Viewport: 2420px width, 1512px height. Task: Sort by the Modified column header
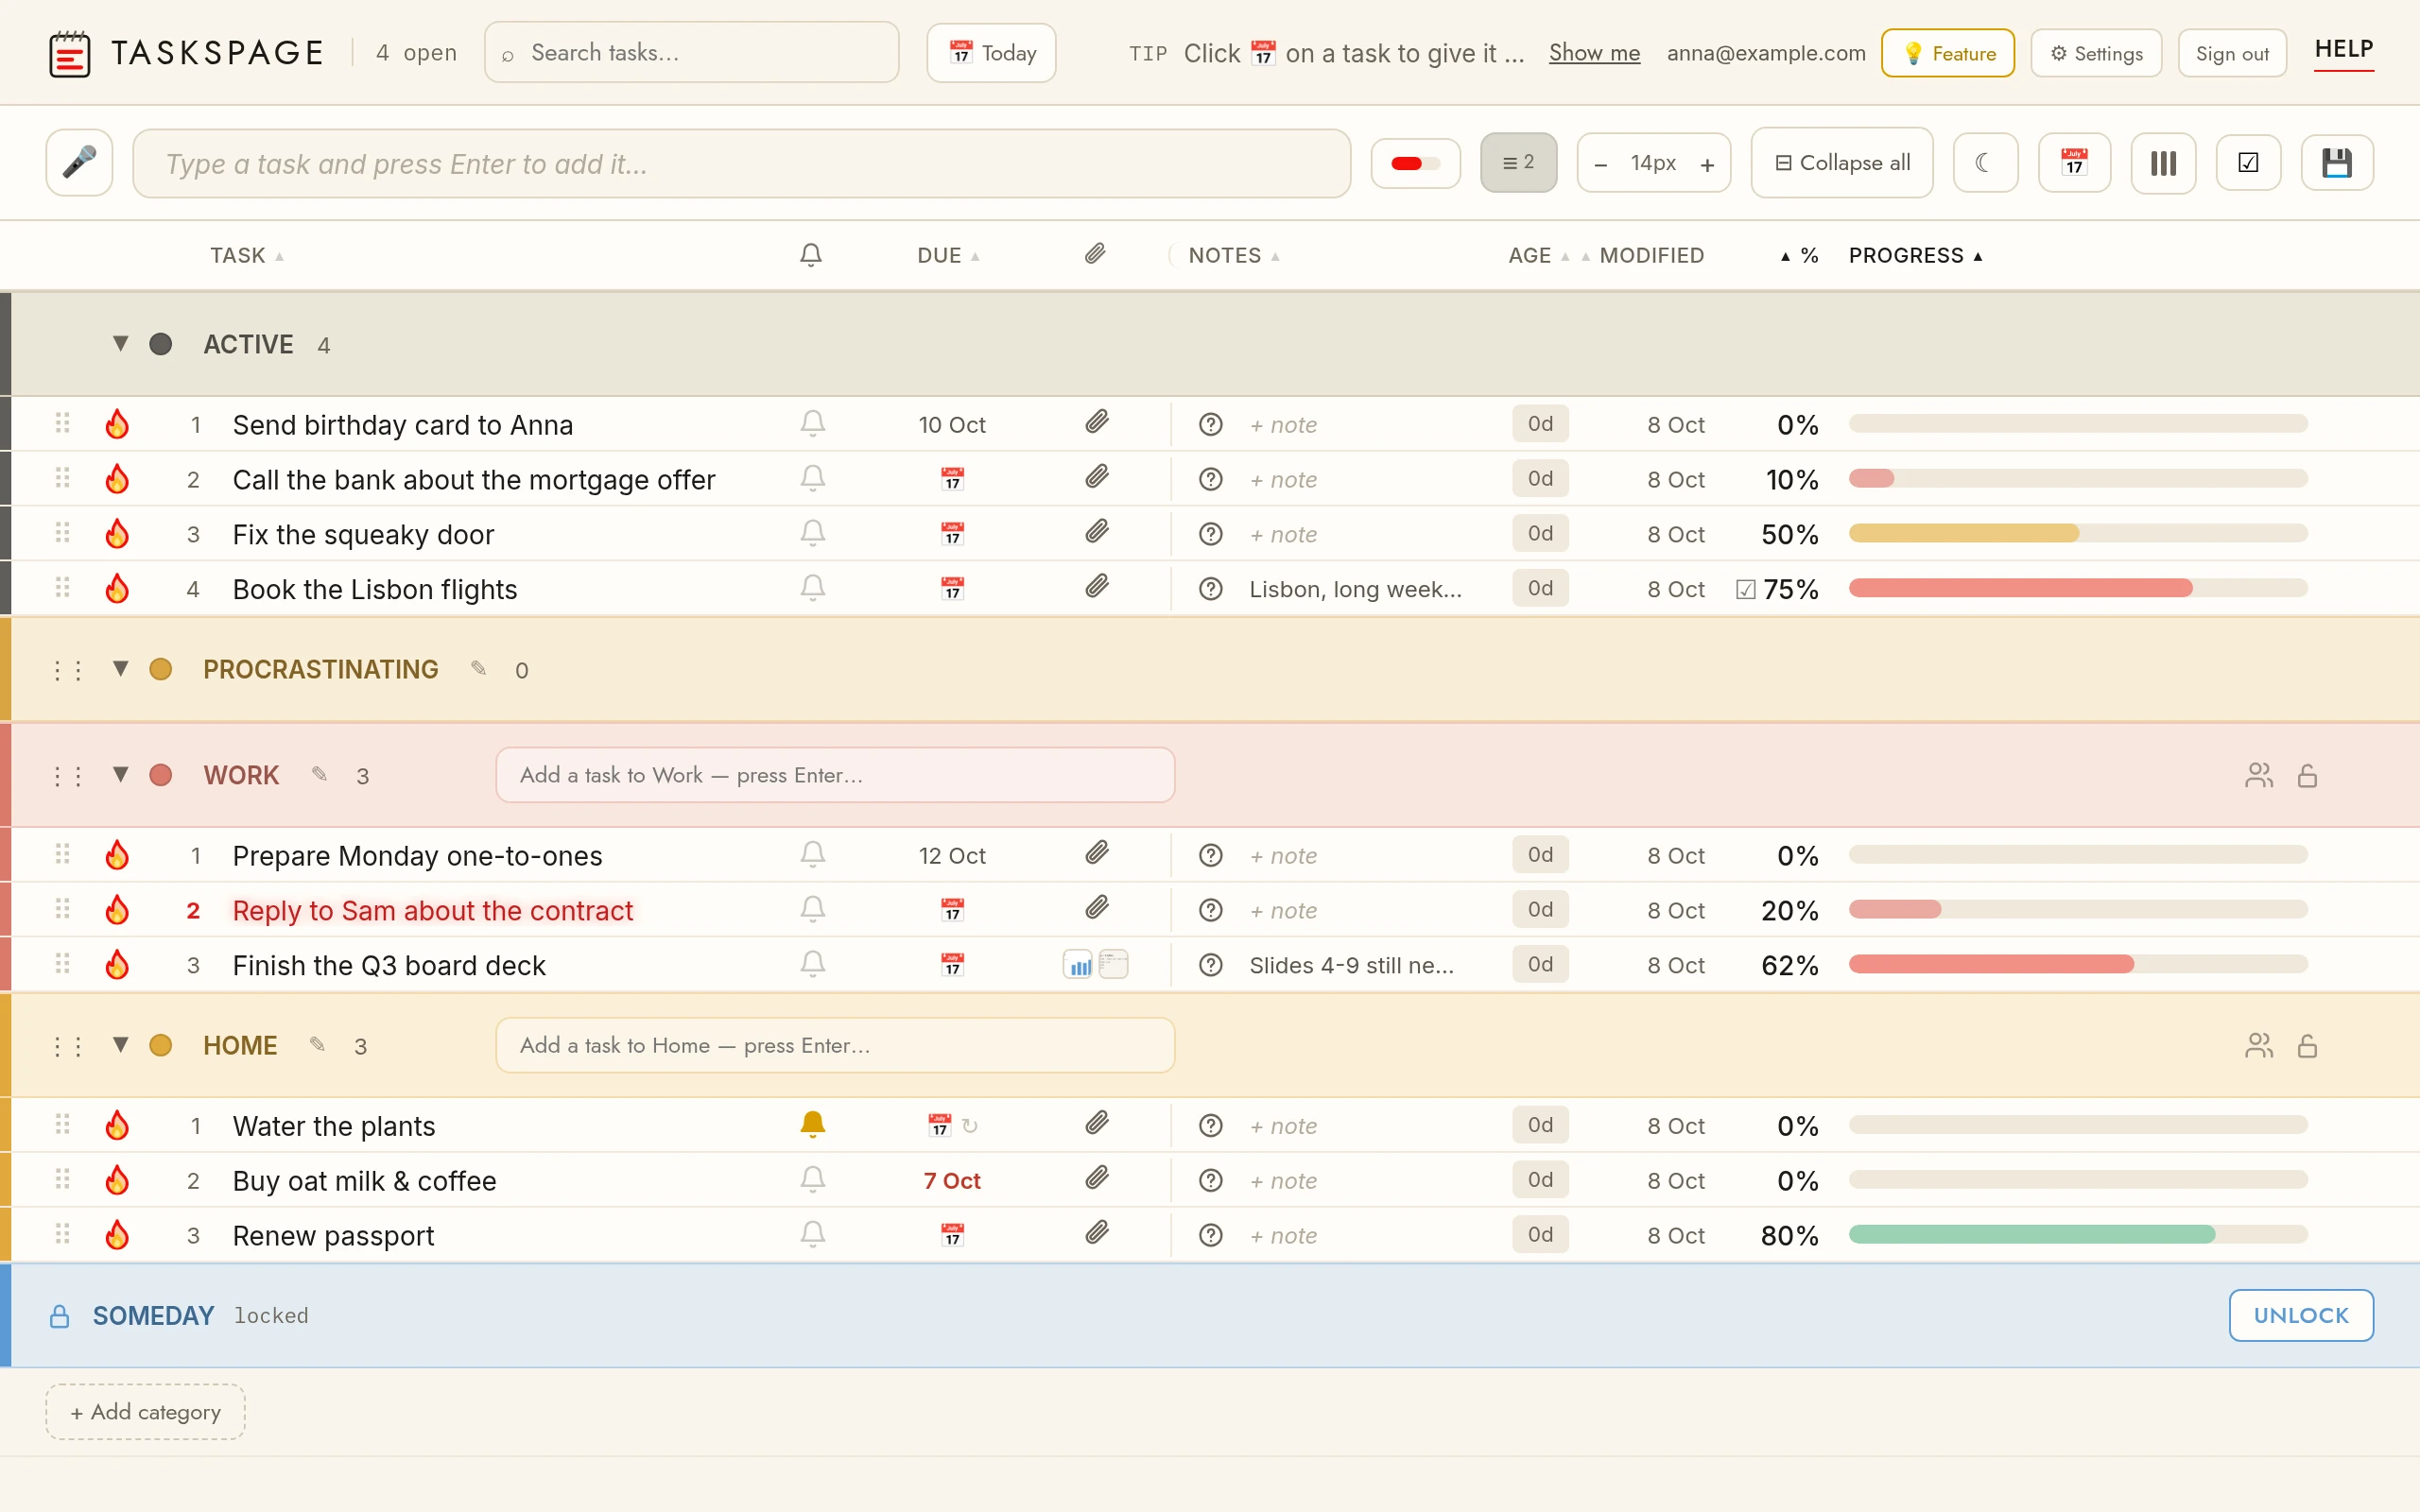[1642, 255]
